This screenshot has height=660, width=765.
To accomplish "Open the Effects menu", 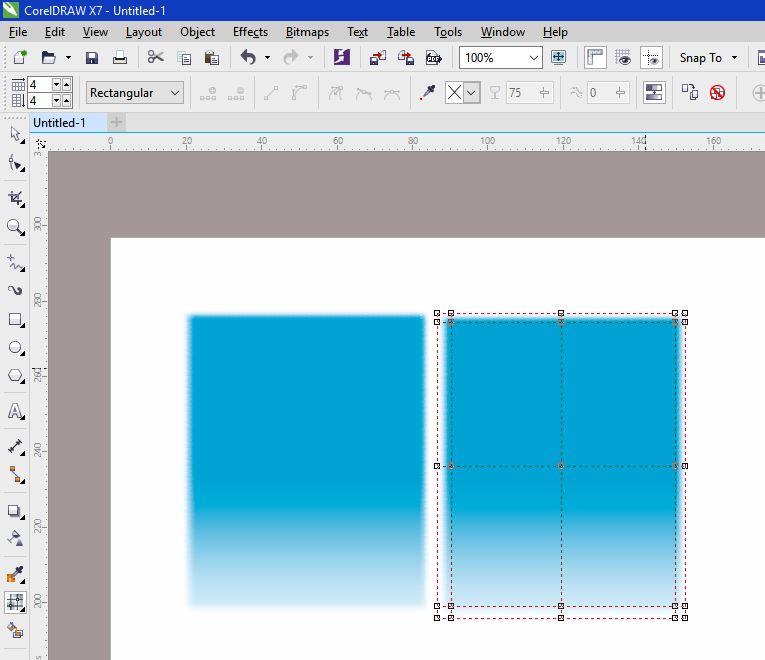I will click(x=250, y=32).
